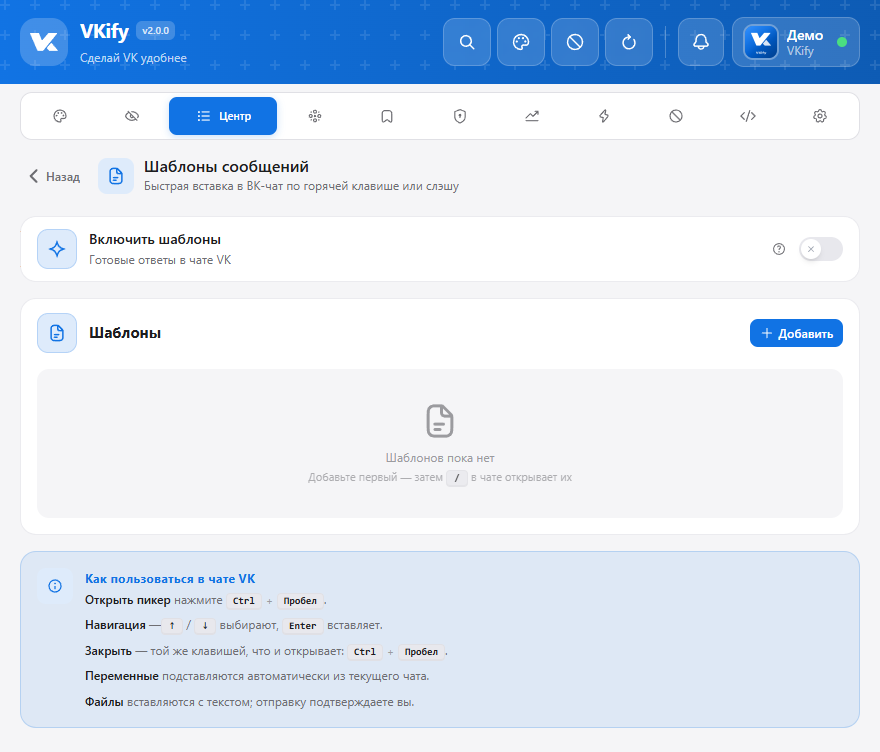The height and width of the screenshot is (752, 880).
Task: Open notifications bell
Action: (x=700, y=42)
